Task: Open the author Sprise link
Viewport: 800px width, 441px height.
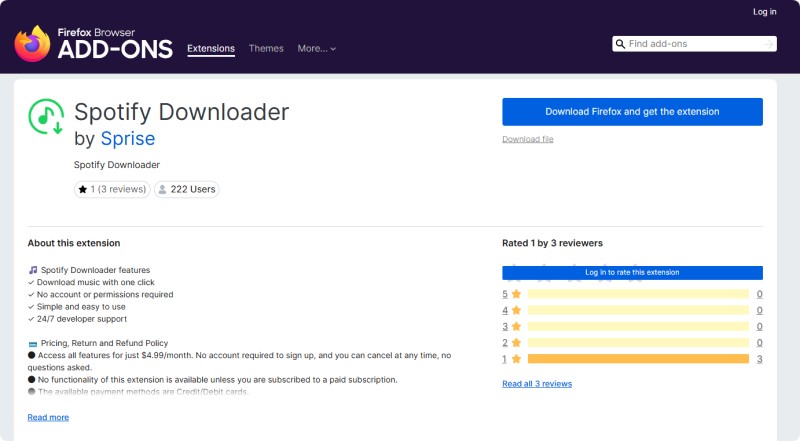Action: (128, 139)
